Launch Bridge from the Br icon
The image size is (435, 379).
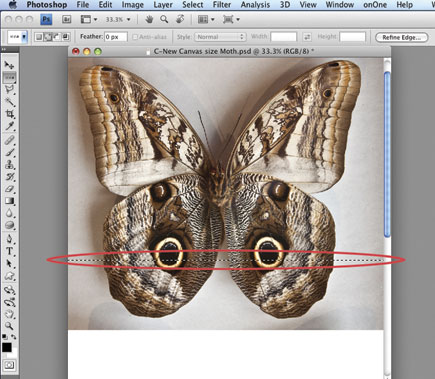(67, 19)
